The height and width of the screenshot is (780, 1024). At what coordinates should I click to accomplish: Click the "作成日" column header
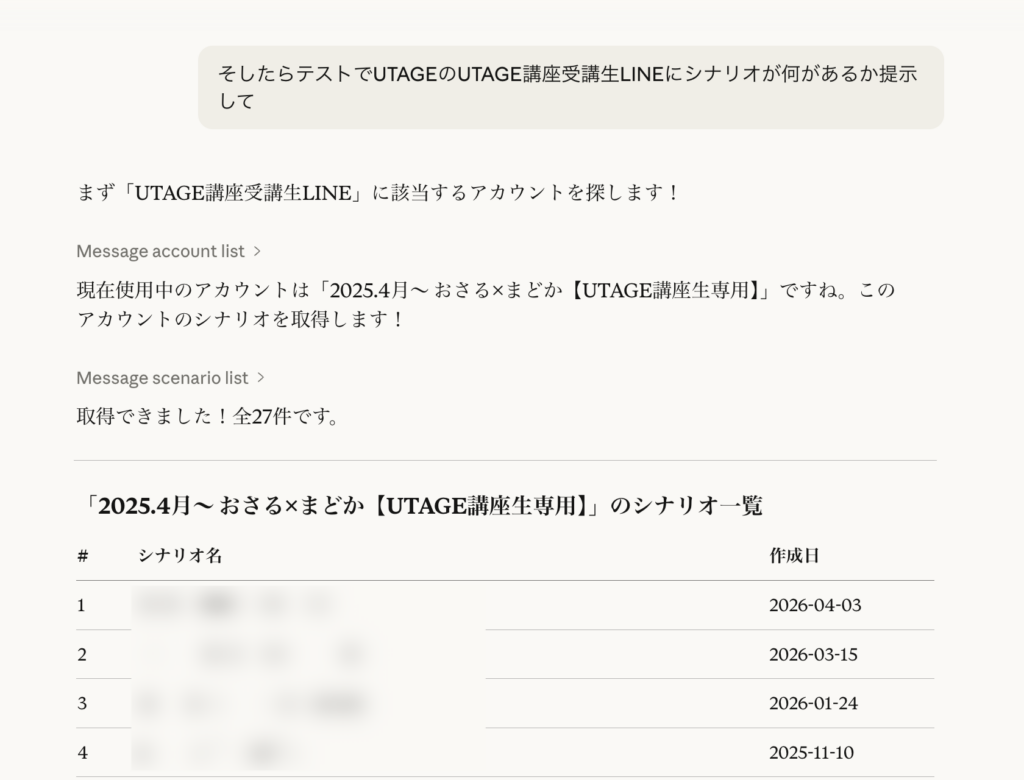point(794,556)
